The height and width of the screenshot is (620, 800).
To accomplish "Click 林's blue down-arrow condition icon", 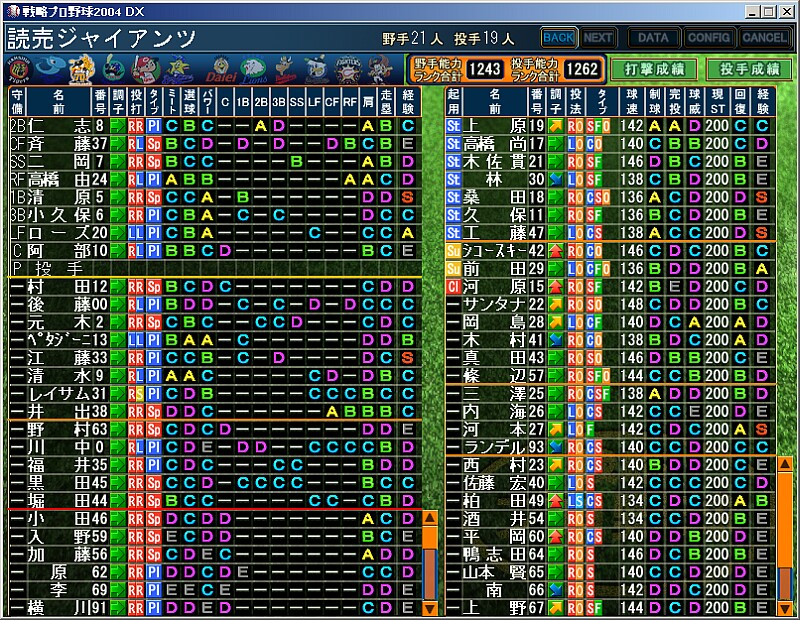I will coord(556,180).
